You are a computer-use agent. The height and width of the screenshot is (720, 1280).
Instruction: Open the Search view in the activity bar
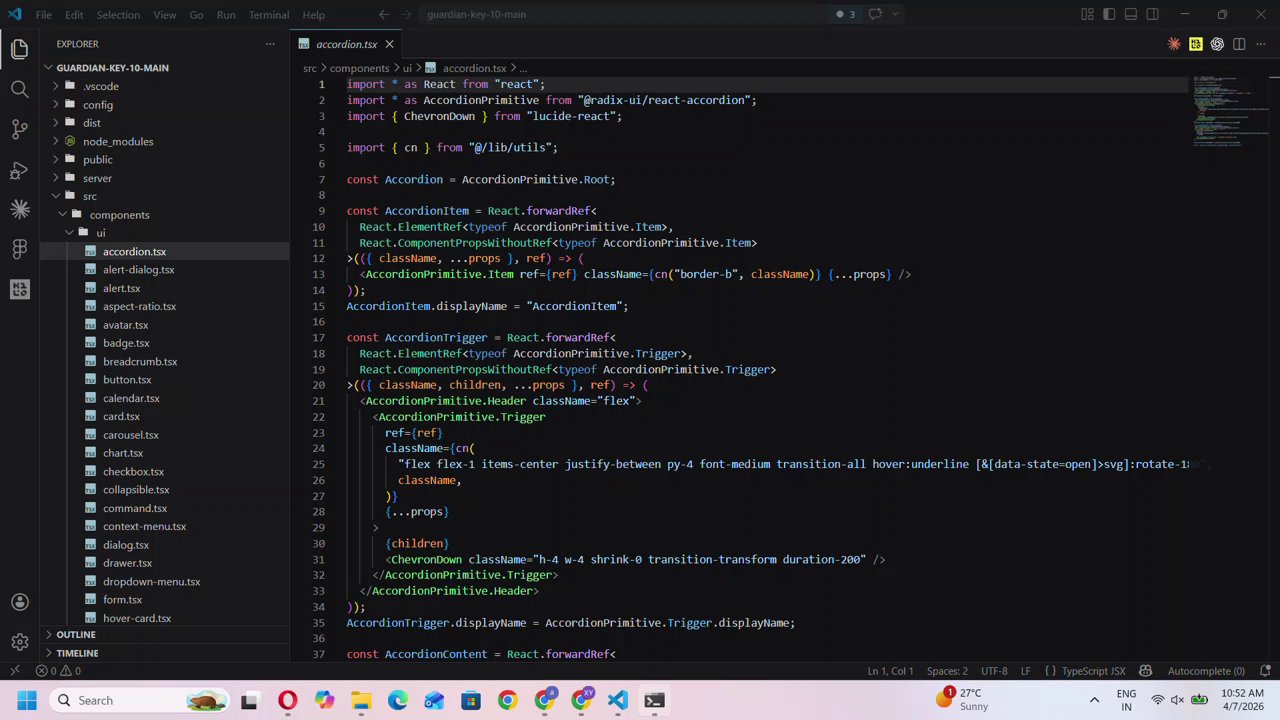[19, 89]
